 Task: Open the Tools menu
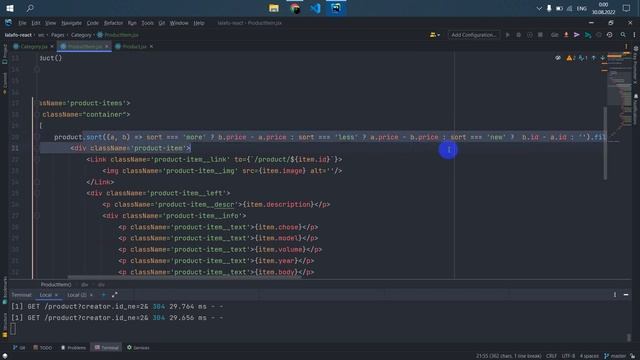pos(147,23)
